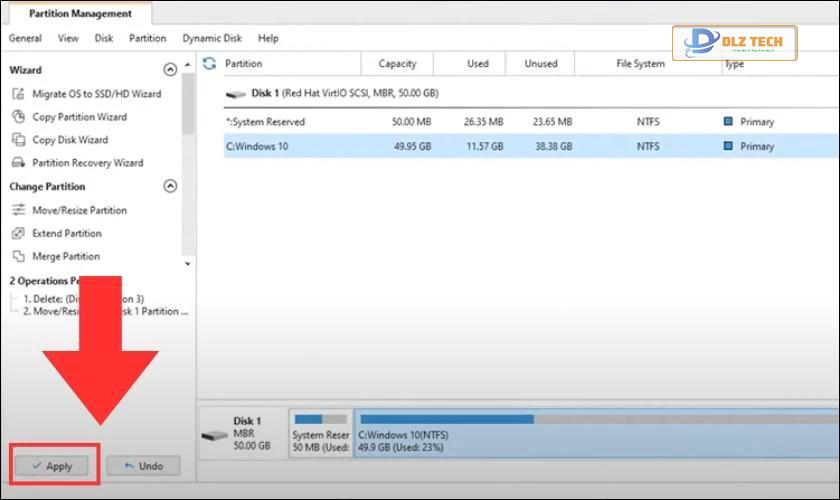Viewport: 840px width, 500px height.
Task: Select pending operation 1. Delete
Action: click(x=84, y=298)
